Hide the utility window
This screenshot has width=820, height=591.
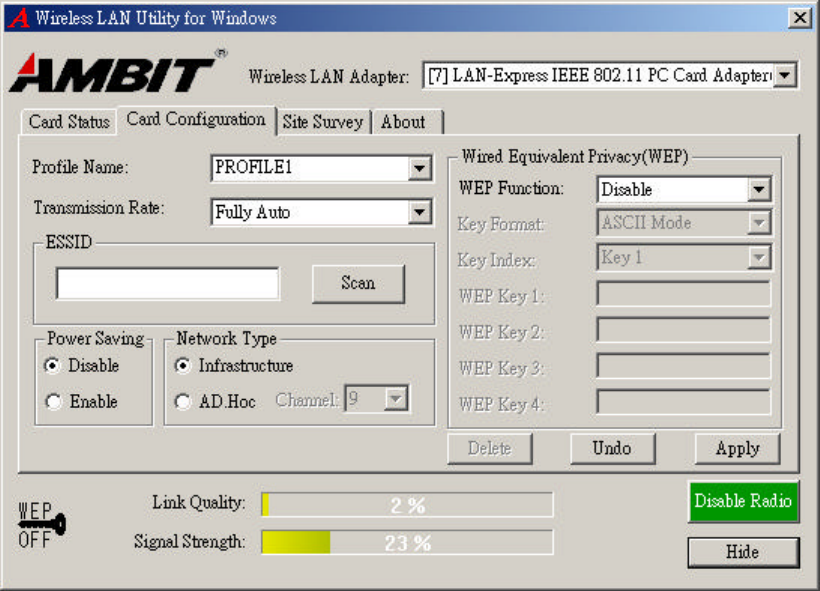pyautogui.click(x=743, y=552)
